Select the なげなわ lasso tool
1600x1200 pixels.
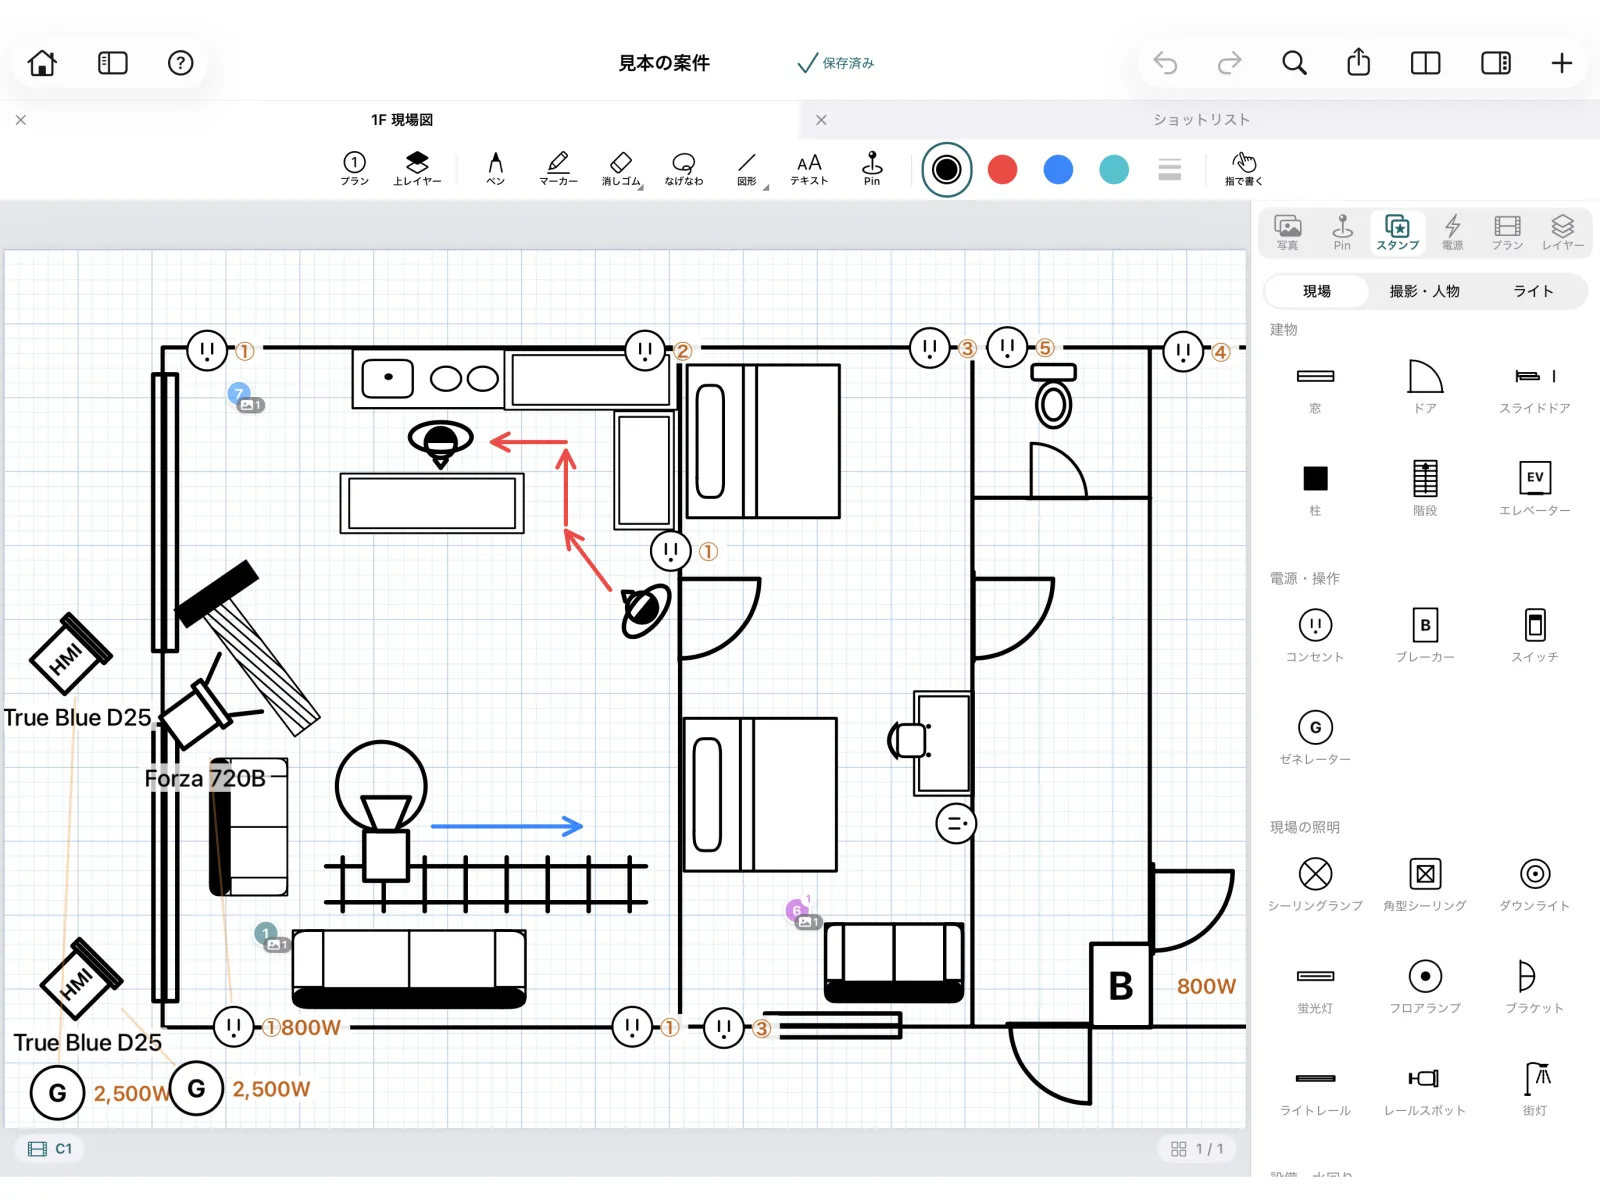684,168
